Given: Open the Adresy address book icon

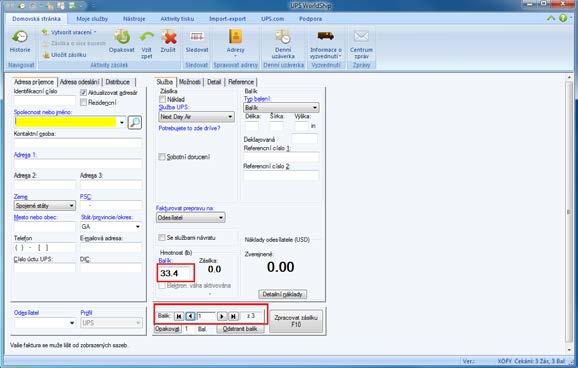Looking at the screenshot, I should coord(235,43).
